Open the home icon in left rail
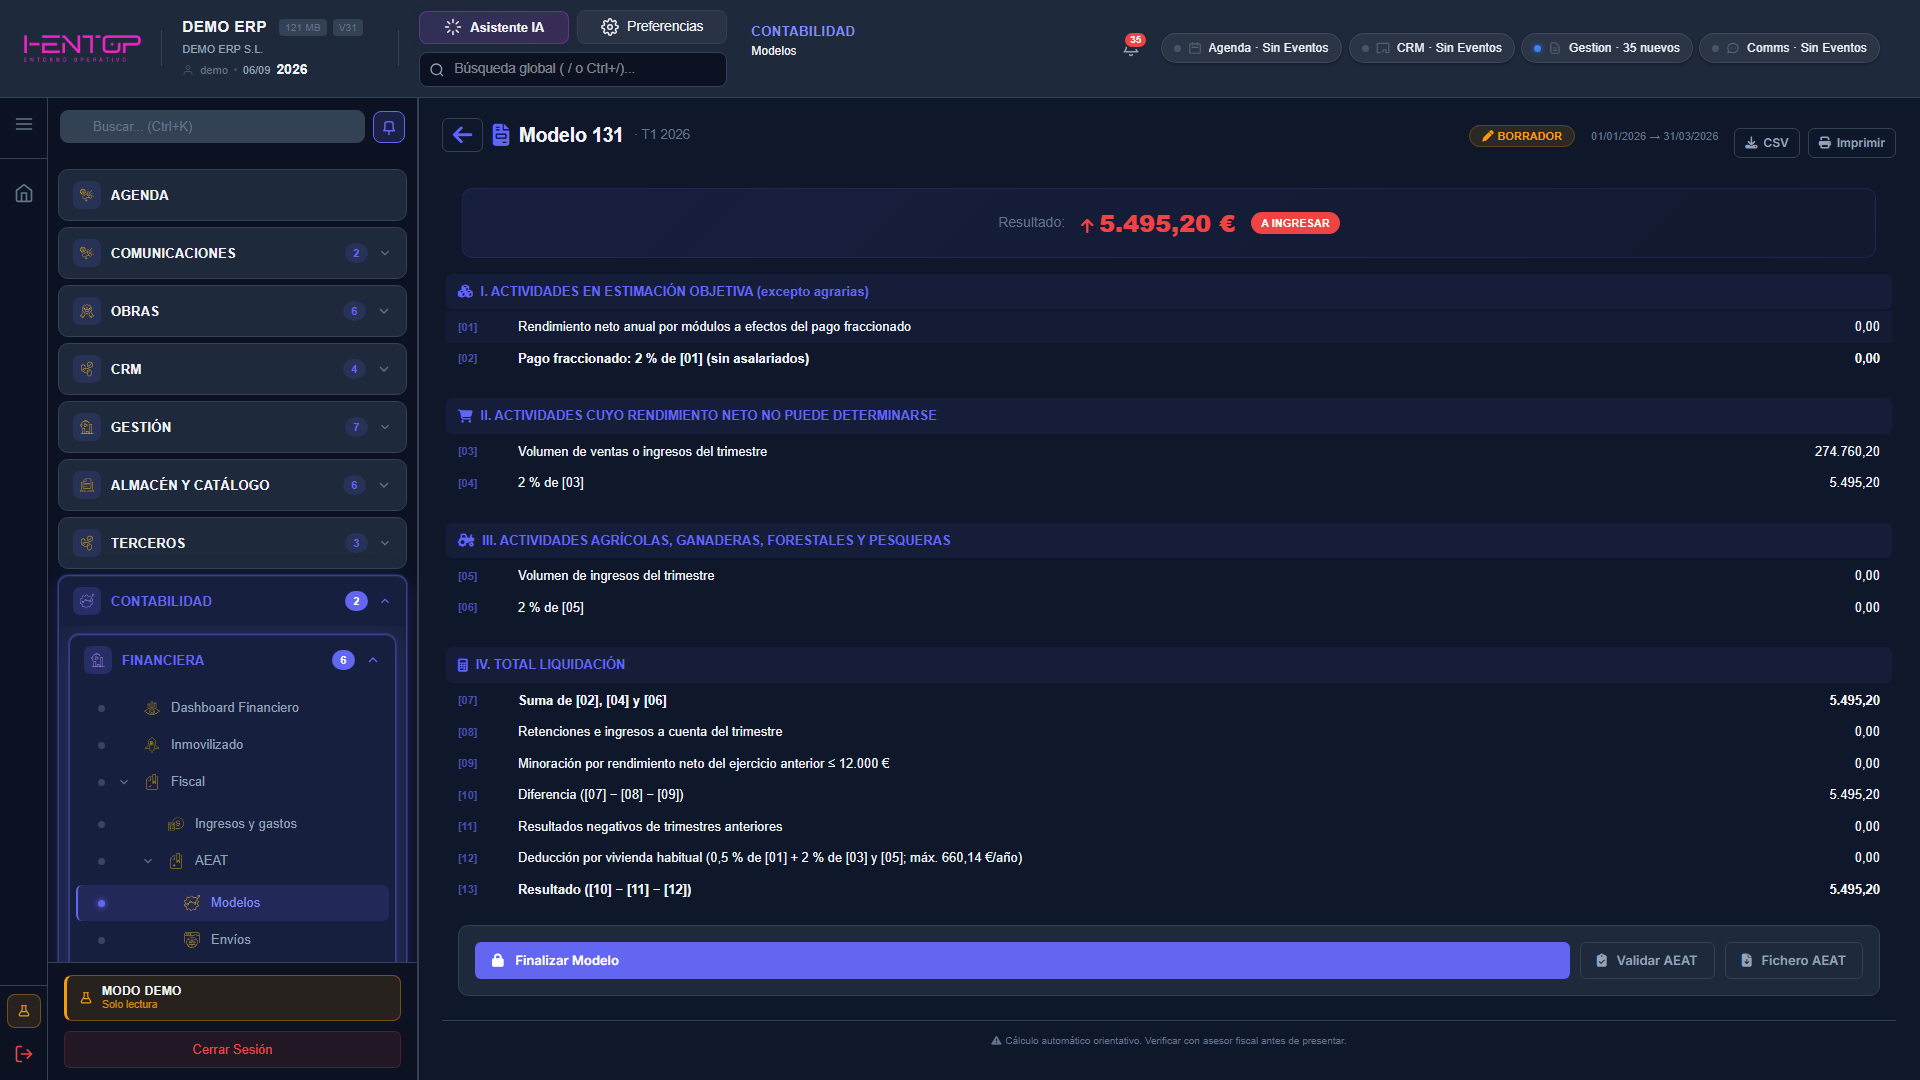1920x1080 pixels. click(24, 193)
